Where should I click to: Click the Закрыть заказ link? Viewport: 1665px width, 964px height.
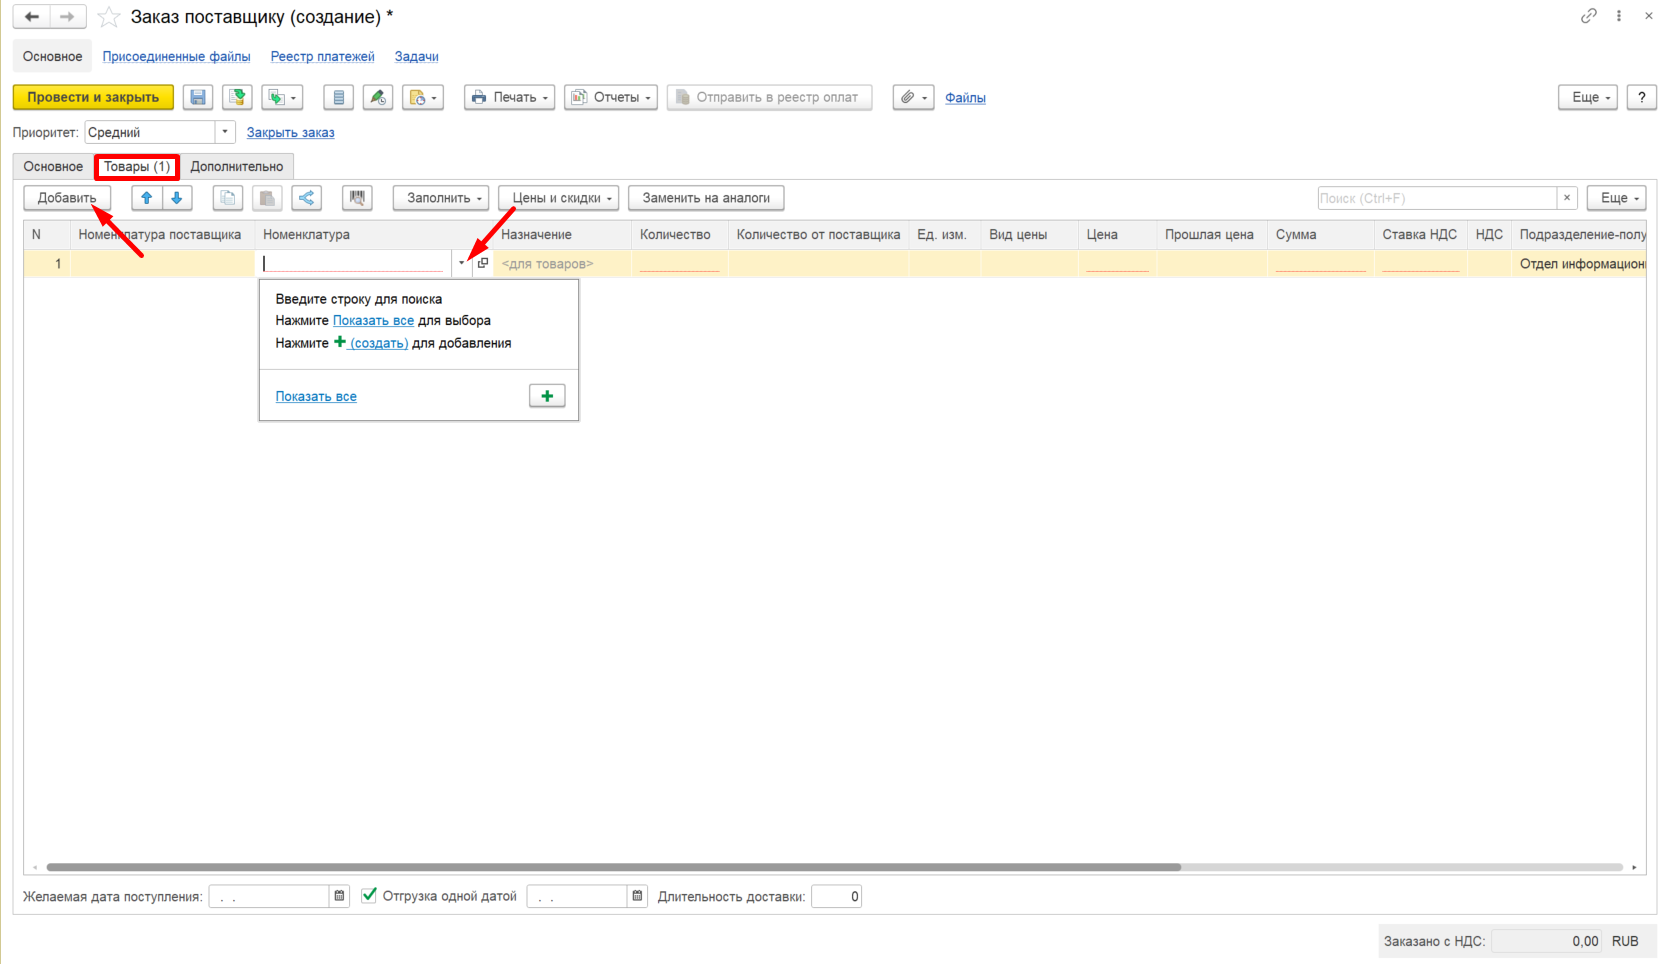coord(290,132)
